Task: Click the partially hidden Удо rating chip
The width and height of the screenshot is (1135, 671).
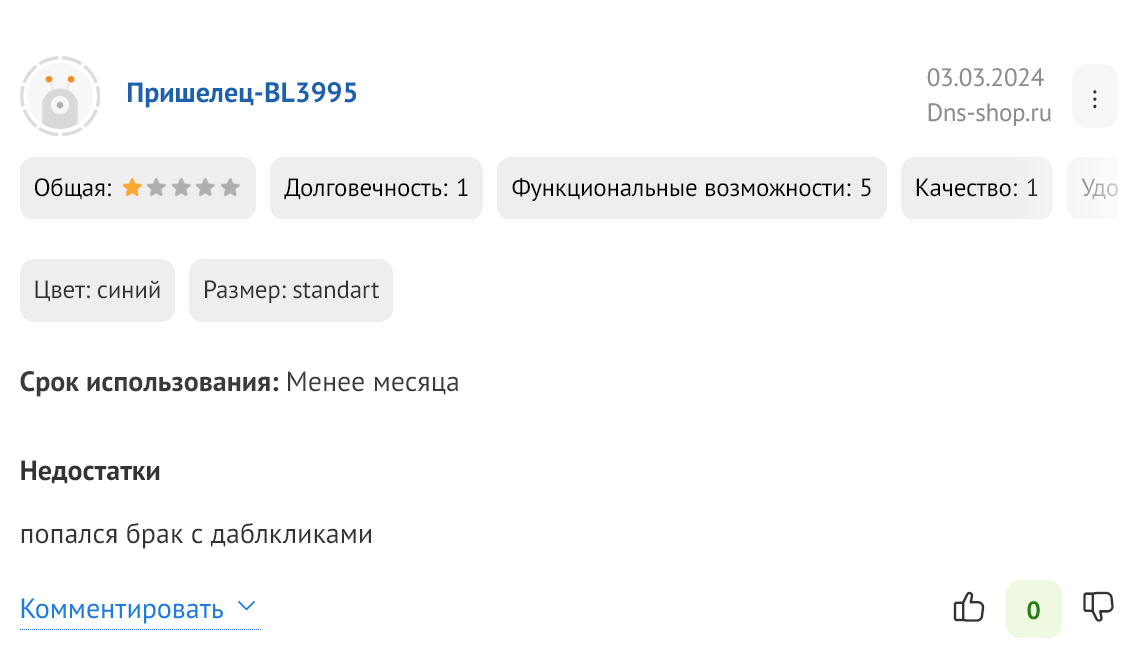Action: coord(1094,188)
